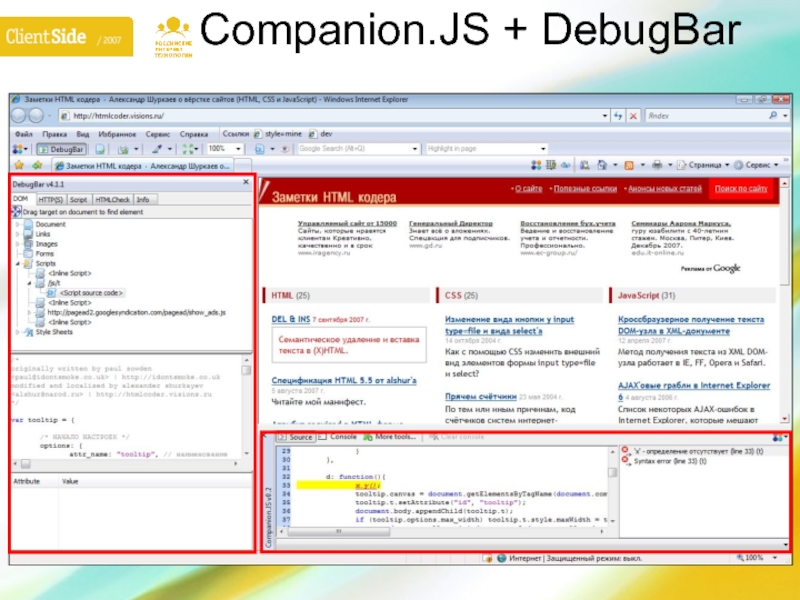This screenshot has height=600, width=800.
Task: Click the More tools icon in Companion.JS
Action: pos(368,437)
